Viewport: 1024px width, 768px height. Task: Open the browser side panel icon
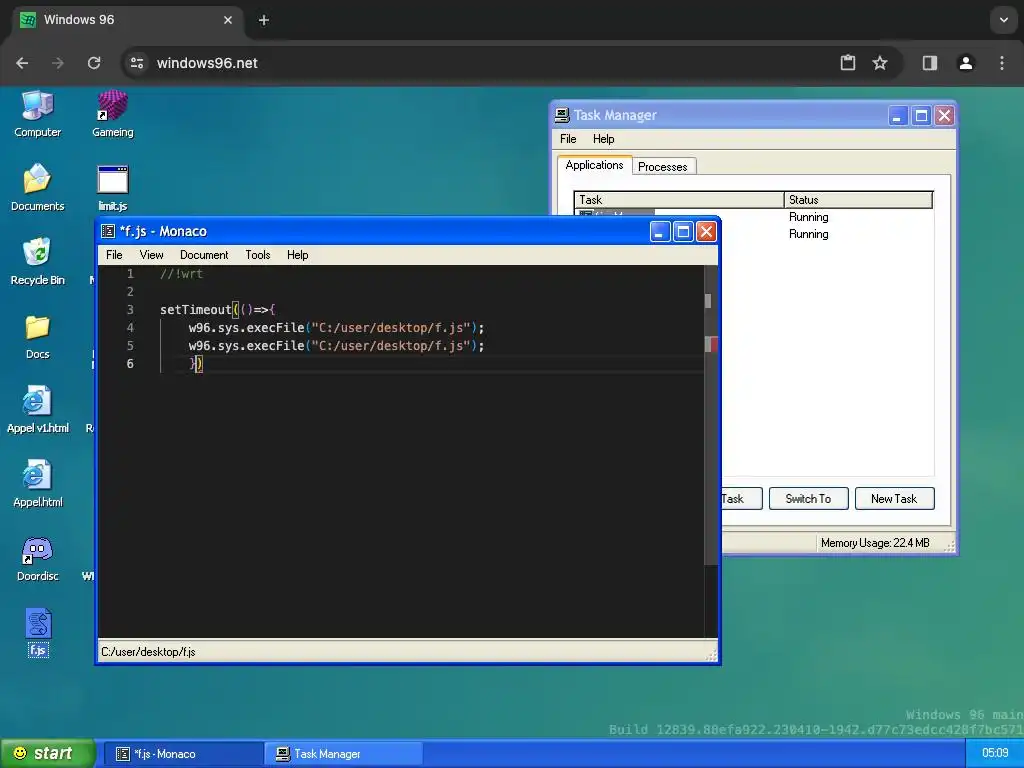tap(929, 63)
